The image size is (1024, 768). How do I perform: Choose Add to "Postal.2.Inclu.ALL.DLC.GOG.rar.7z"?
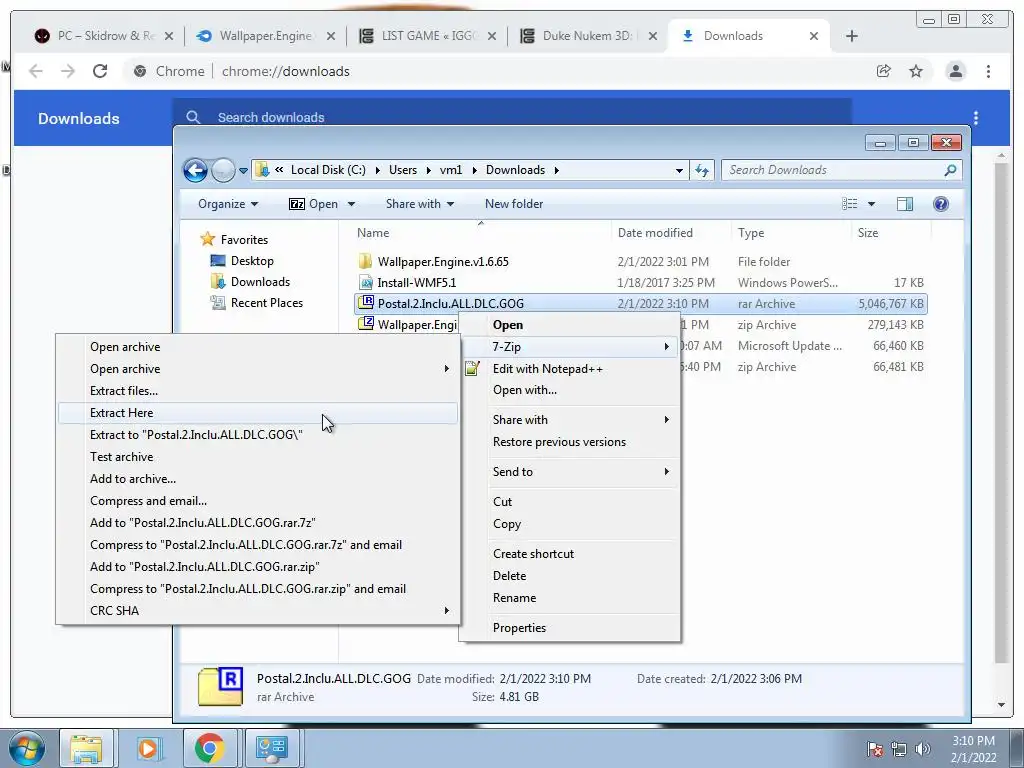[x=258, y=523]
